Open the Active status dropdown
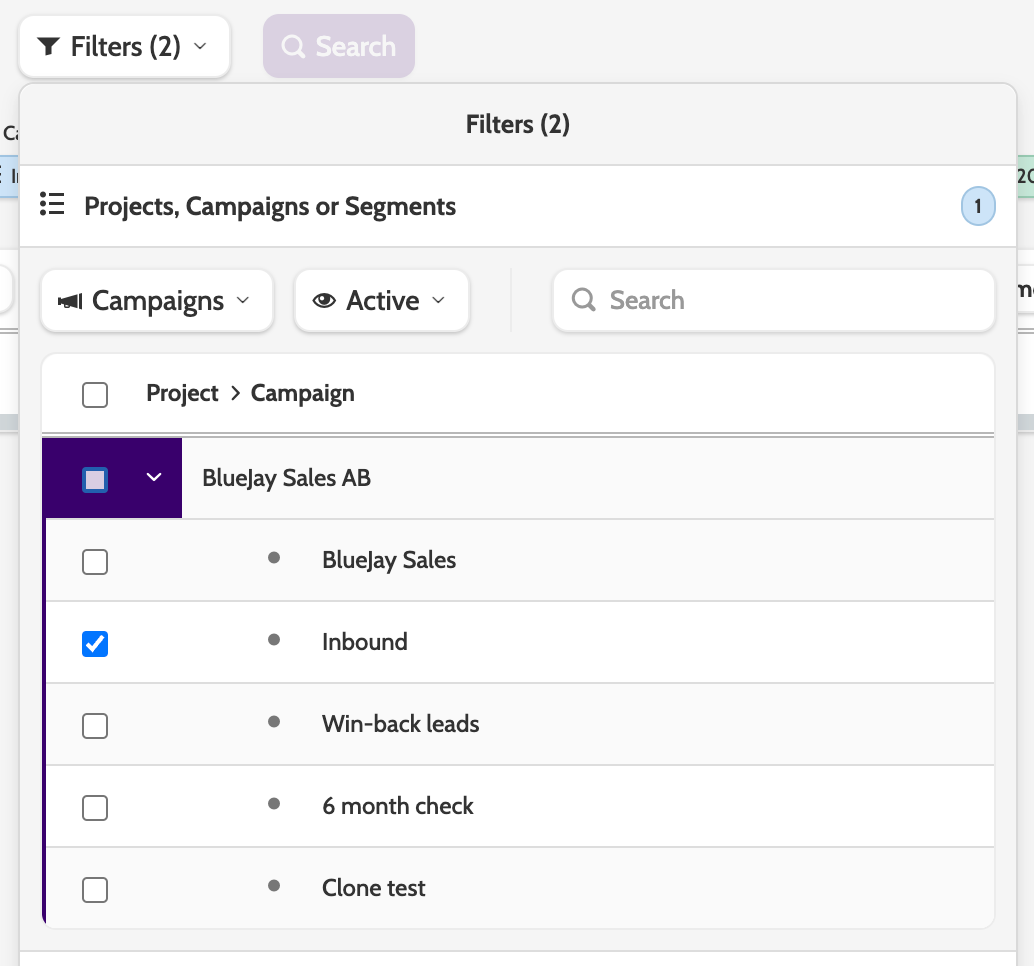1034x966 pixels. (382, 301)
